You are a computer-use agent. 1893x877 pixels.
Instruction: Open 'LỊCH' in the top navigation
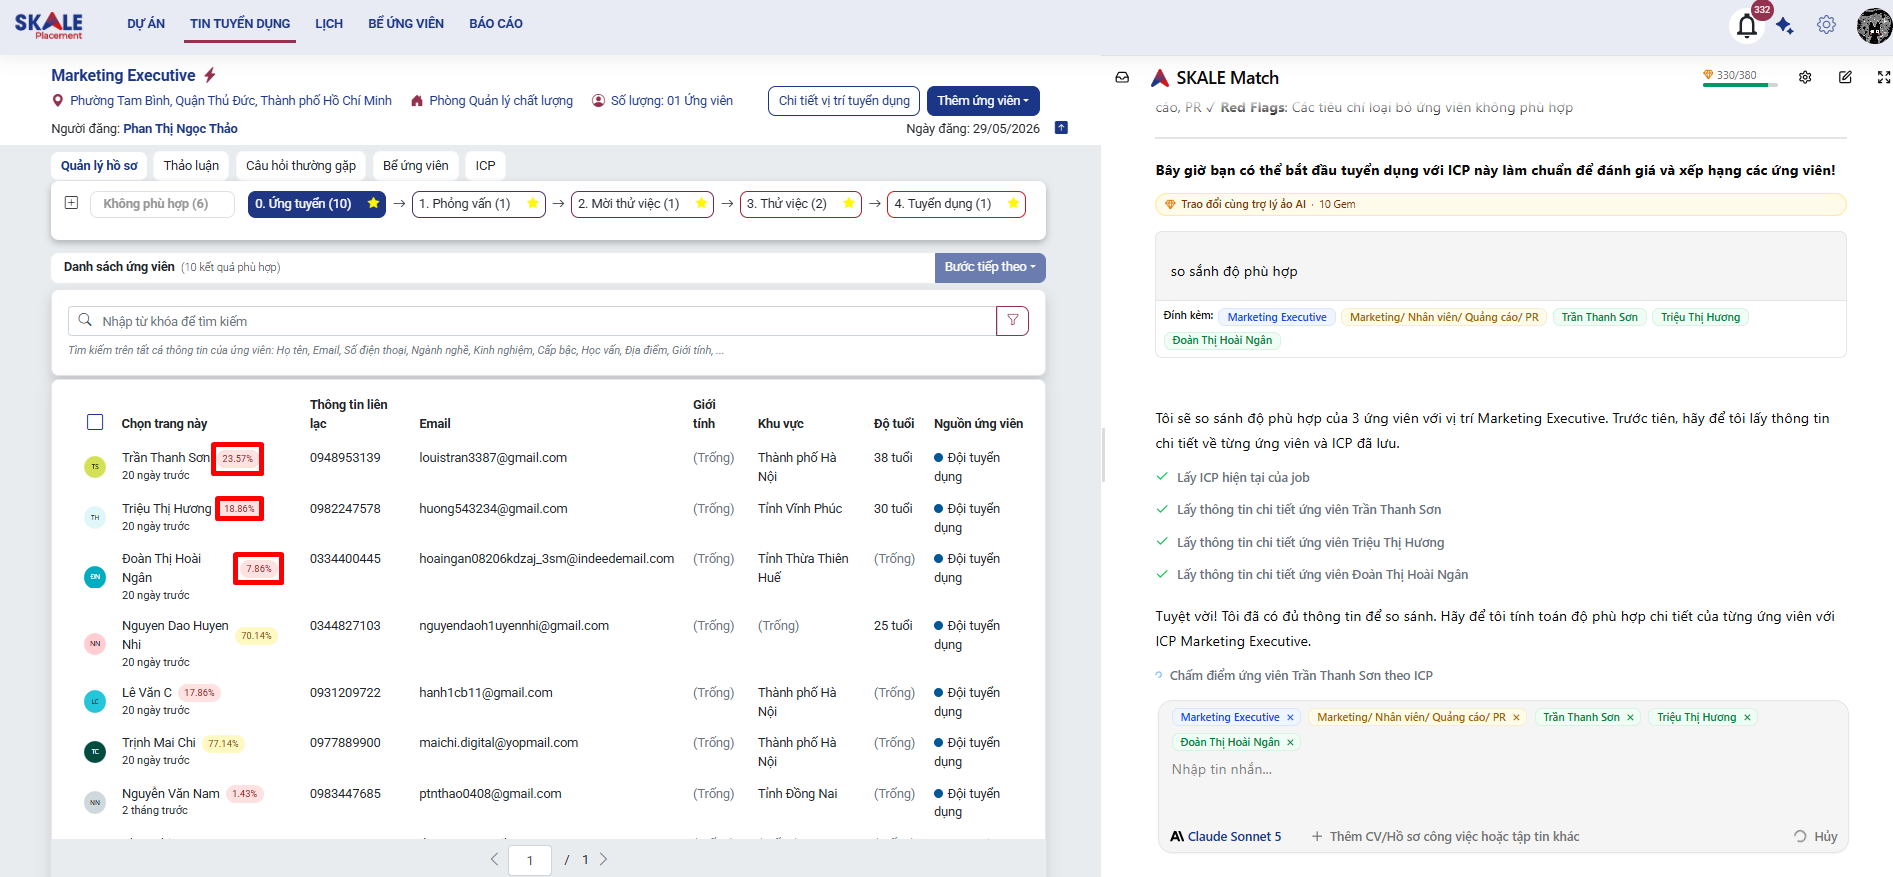(329, 24)
